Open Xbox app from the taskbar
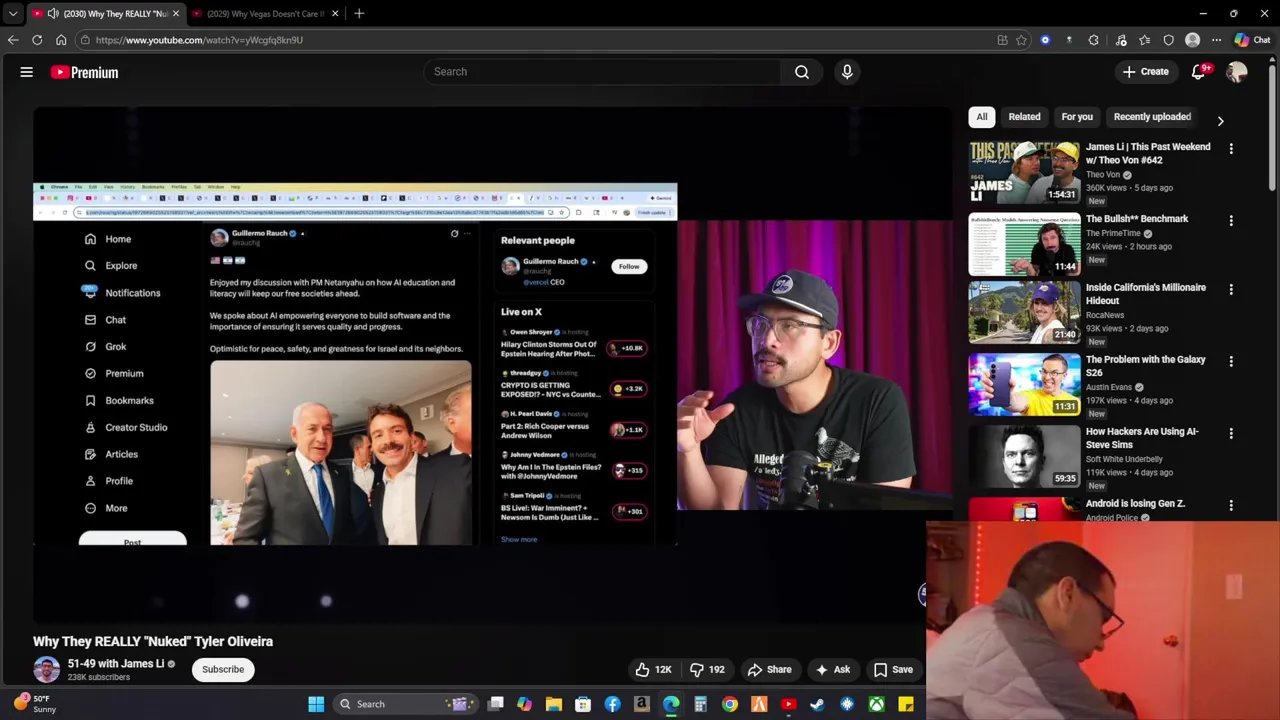The height and width of the screenshot is (720, 1280). (x=877, y=704)
